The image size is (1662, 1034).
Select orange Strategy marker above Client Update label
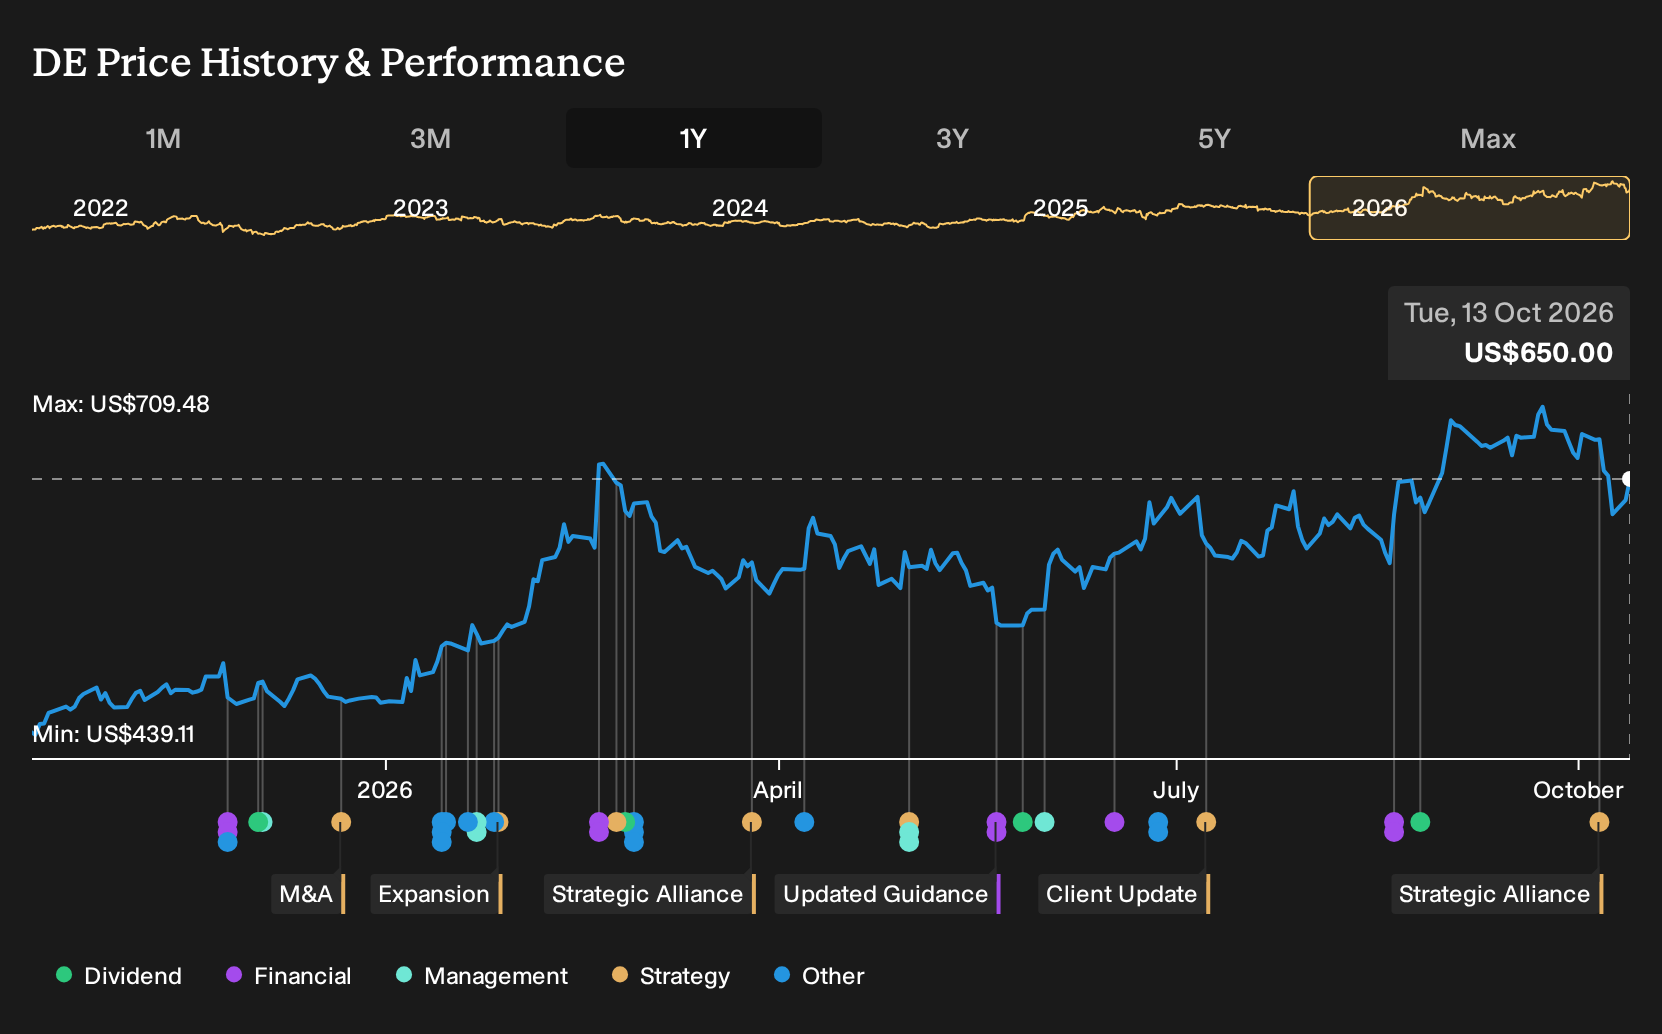pyautogui.click(x=1206, y=822)
